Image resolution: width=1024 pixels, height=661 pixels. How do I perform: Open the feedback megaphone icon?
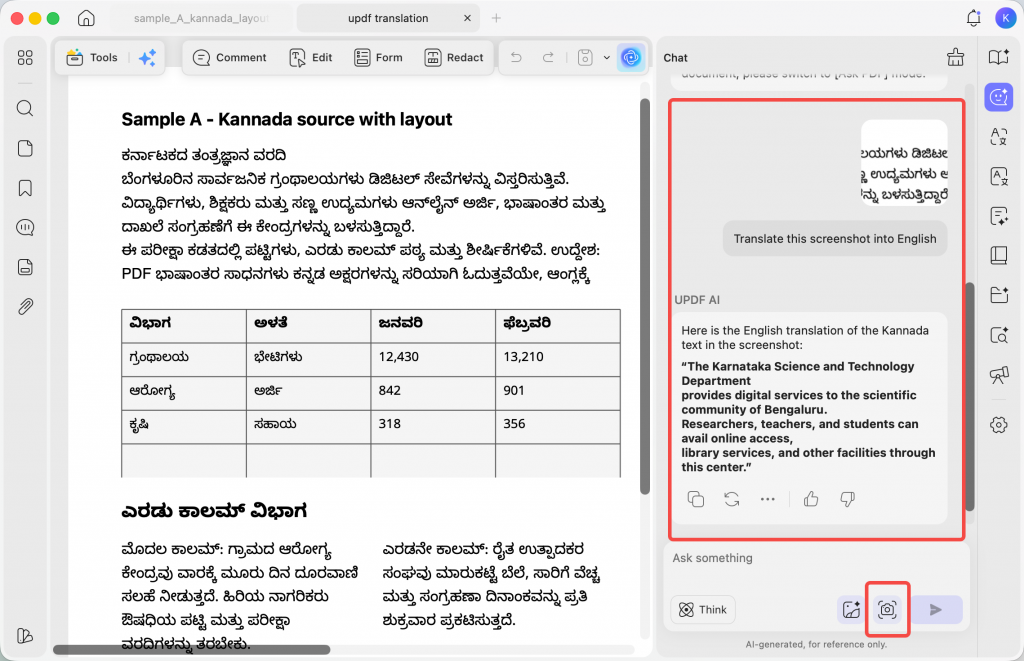pos(999,375)
